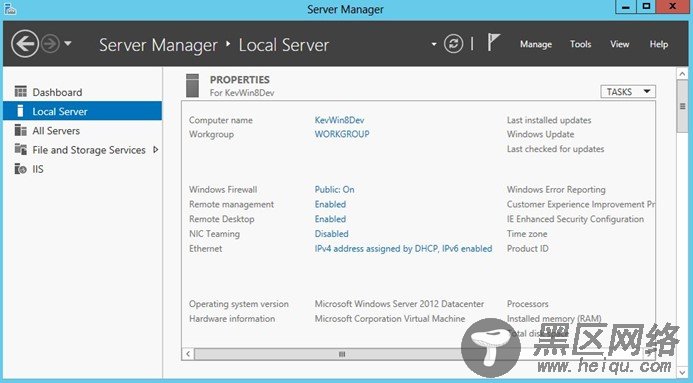Click the All Servers icon
The height and width of the screenshot is (383, 693).
click(x=20, y=130)
